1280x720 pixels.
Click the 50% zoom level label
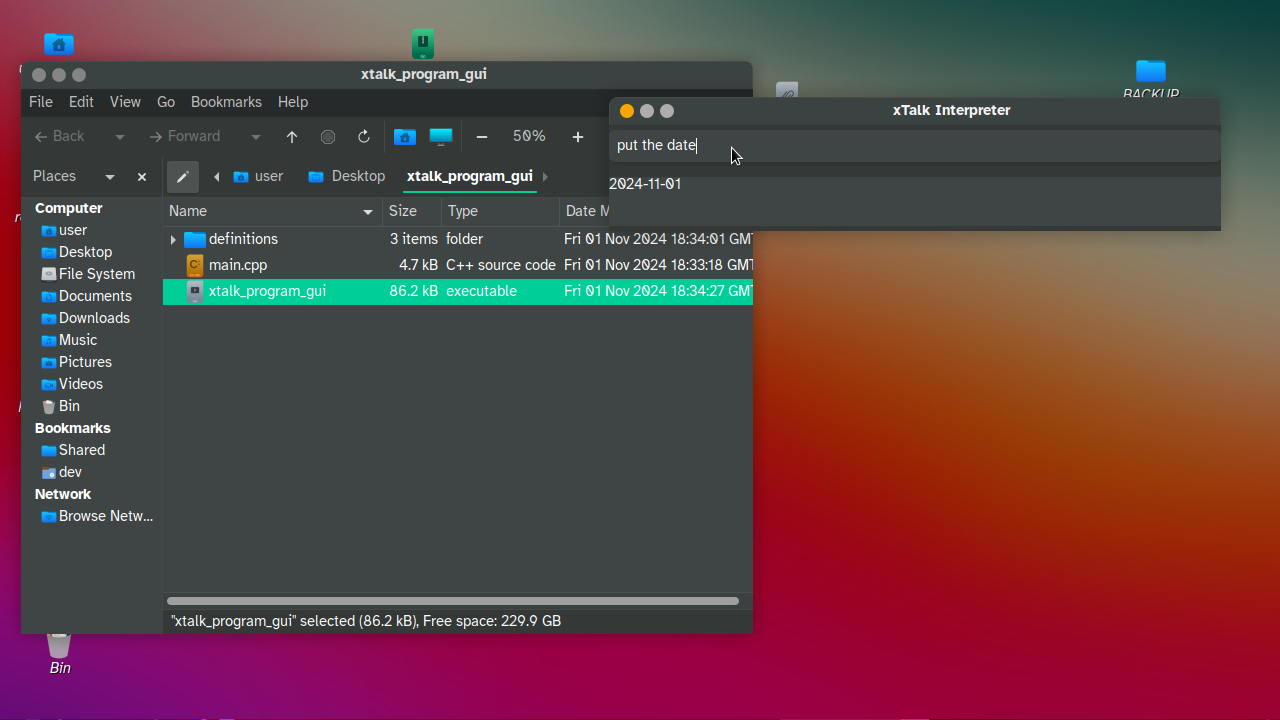pyautogui.click(x=530, y=137)
